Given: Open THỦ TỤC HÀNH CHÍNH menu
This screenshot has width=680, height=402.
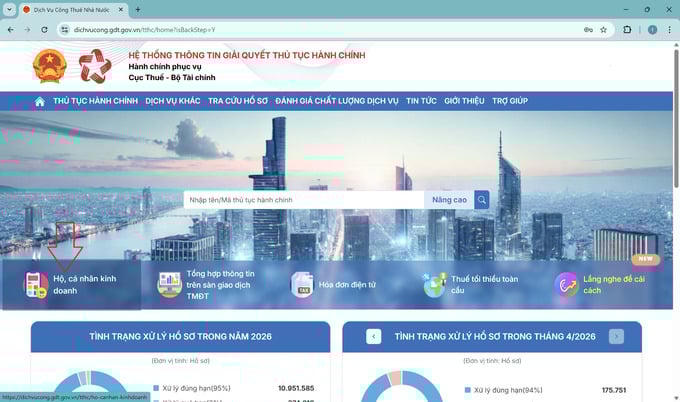Looking at the screenshot, I should (95, 101).
